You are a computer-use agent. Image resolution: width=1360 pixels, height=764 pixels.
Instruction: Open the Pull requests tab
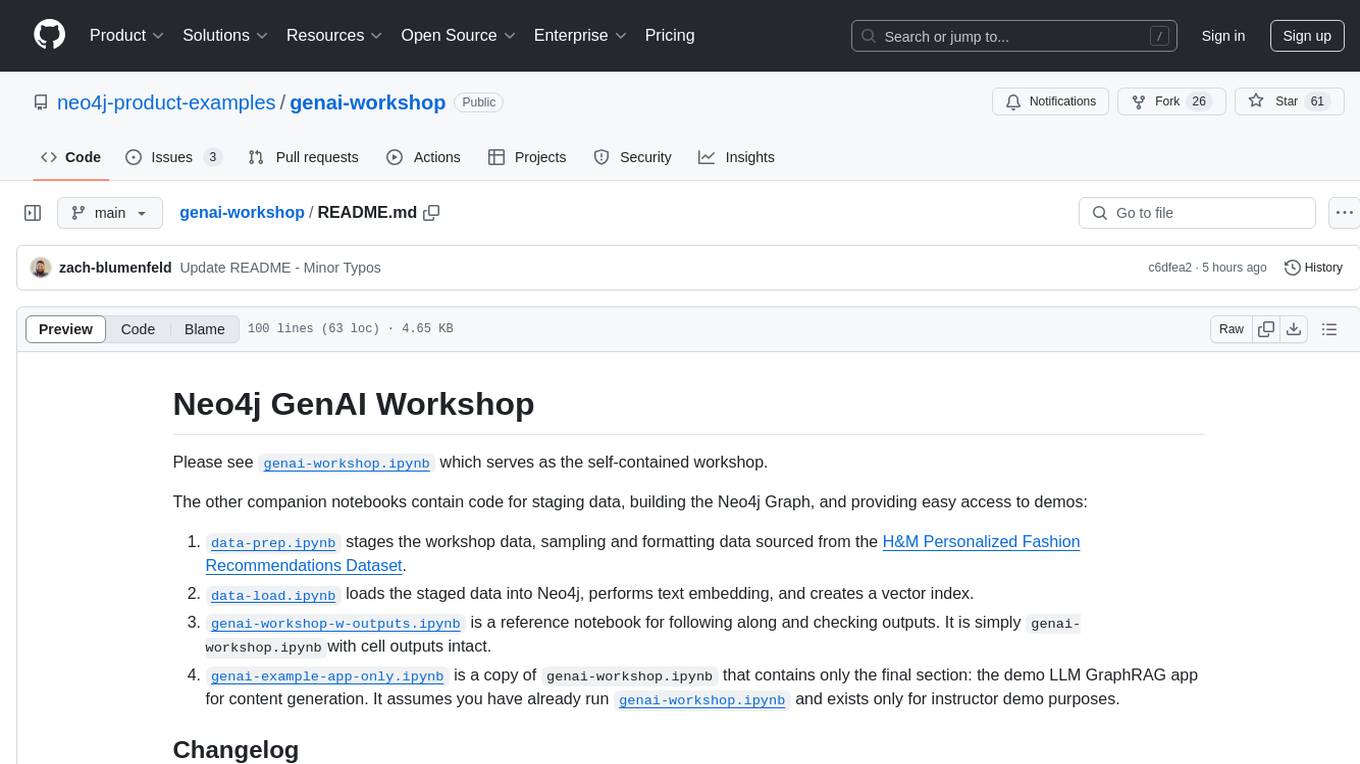pos(303,157)
